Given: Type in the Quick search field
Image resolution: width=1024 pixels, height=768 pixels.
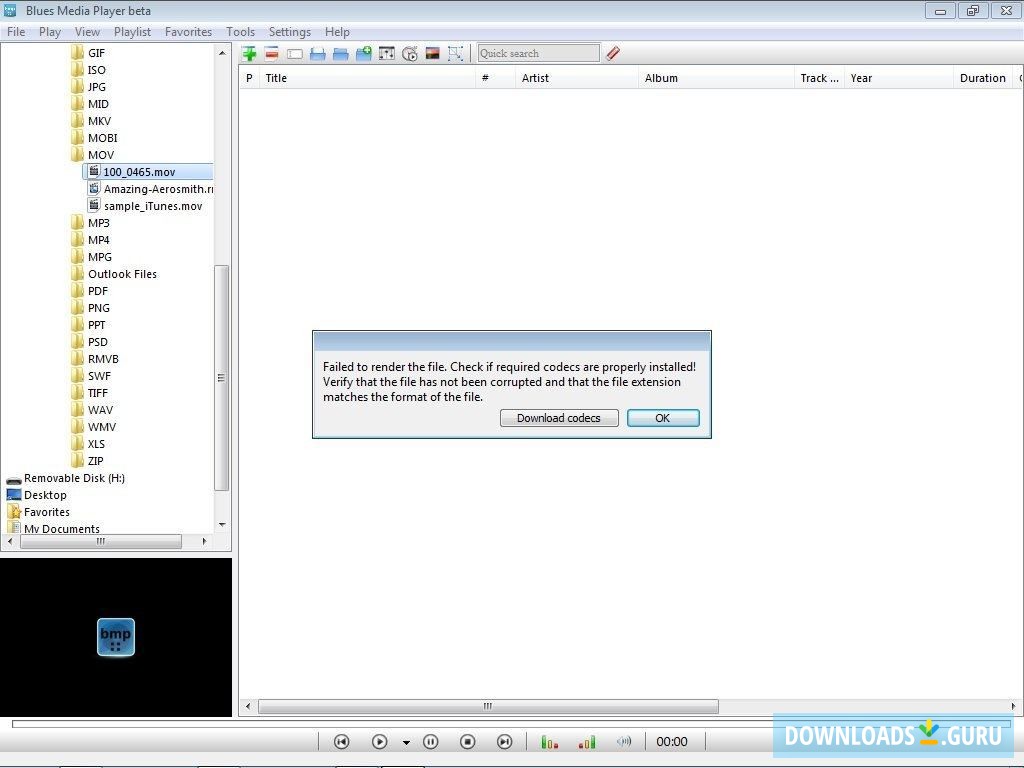Looking at the screenshot, I should point(537,52).
